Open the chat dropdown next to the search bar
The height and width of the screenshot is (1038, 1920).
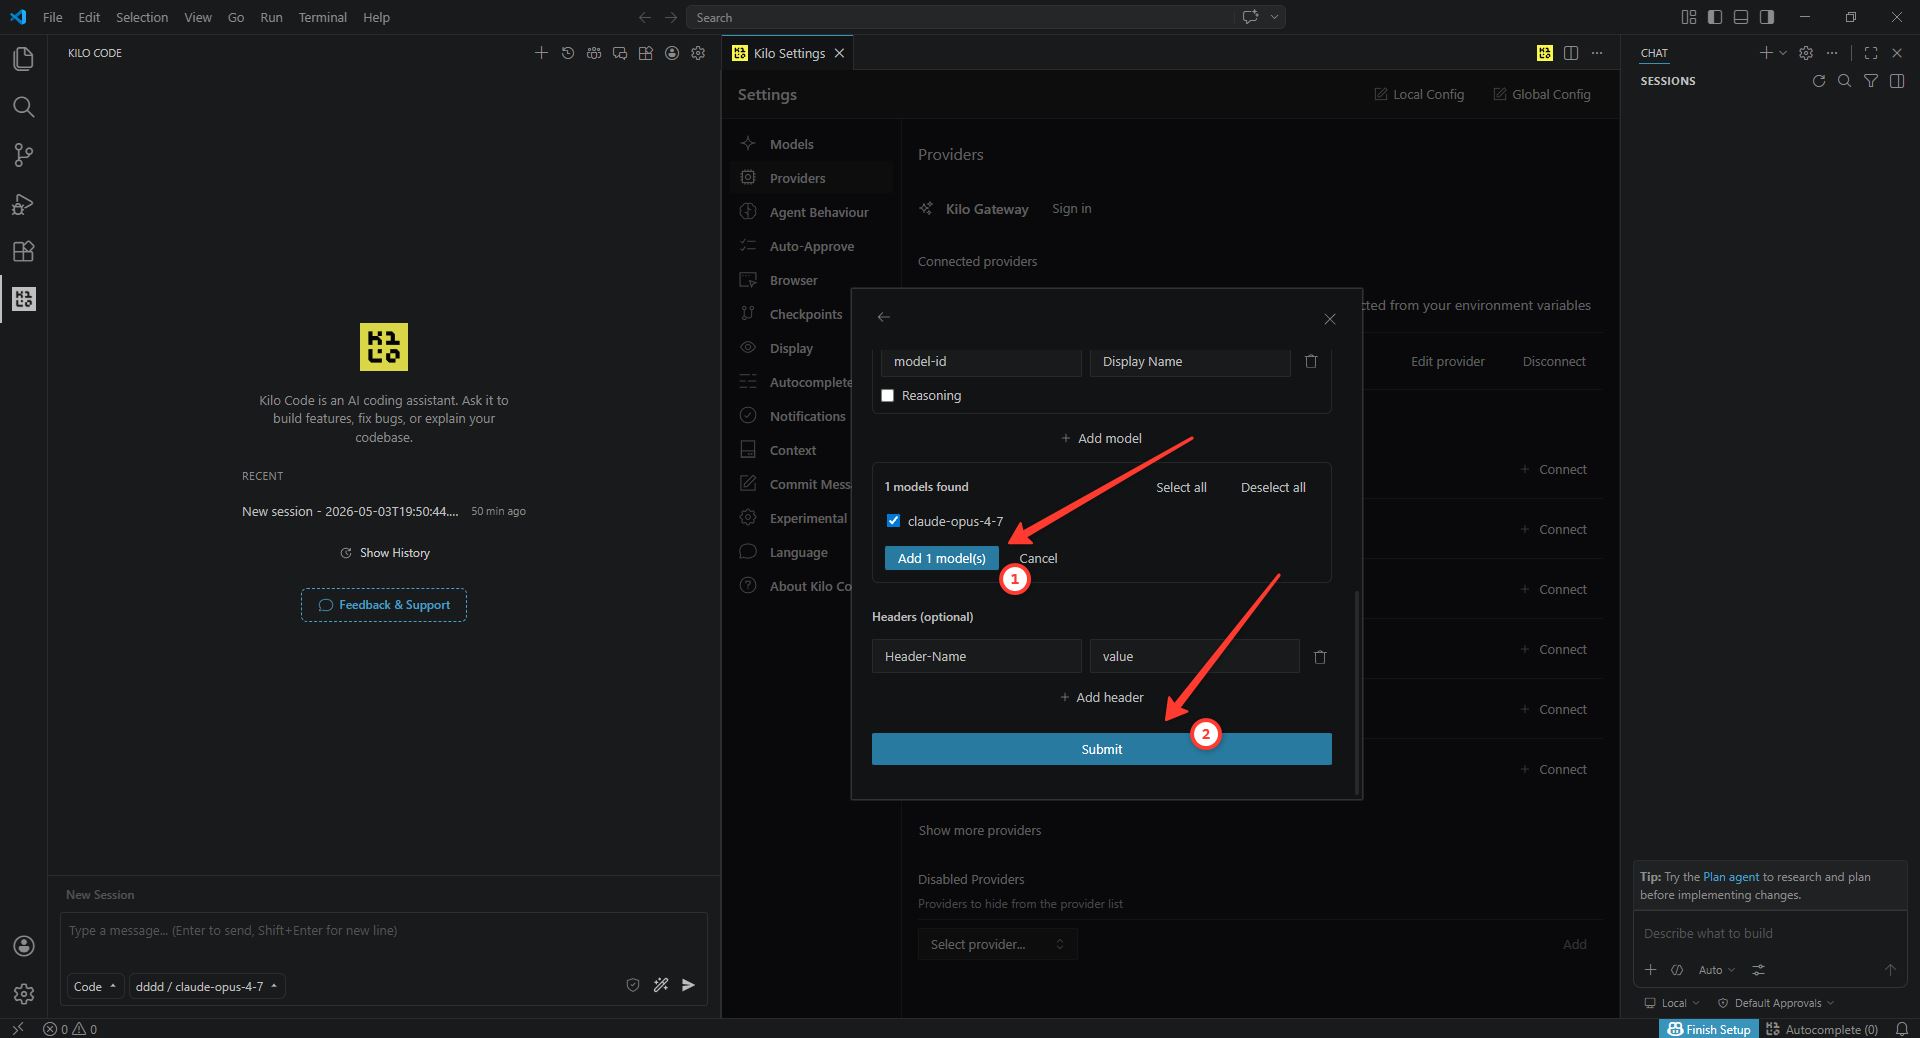point(1274,17)
